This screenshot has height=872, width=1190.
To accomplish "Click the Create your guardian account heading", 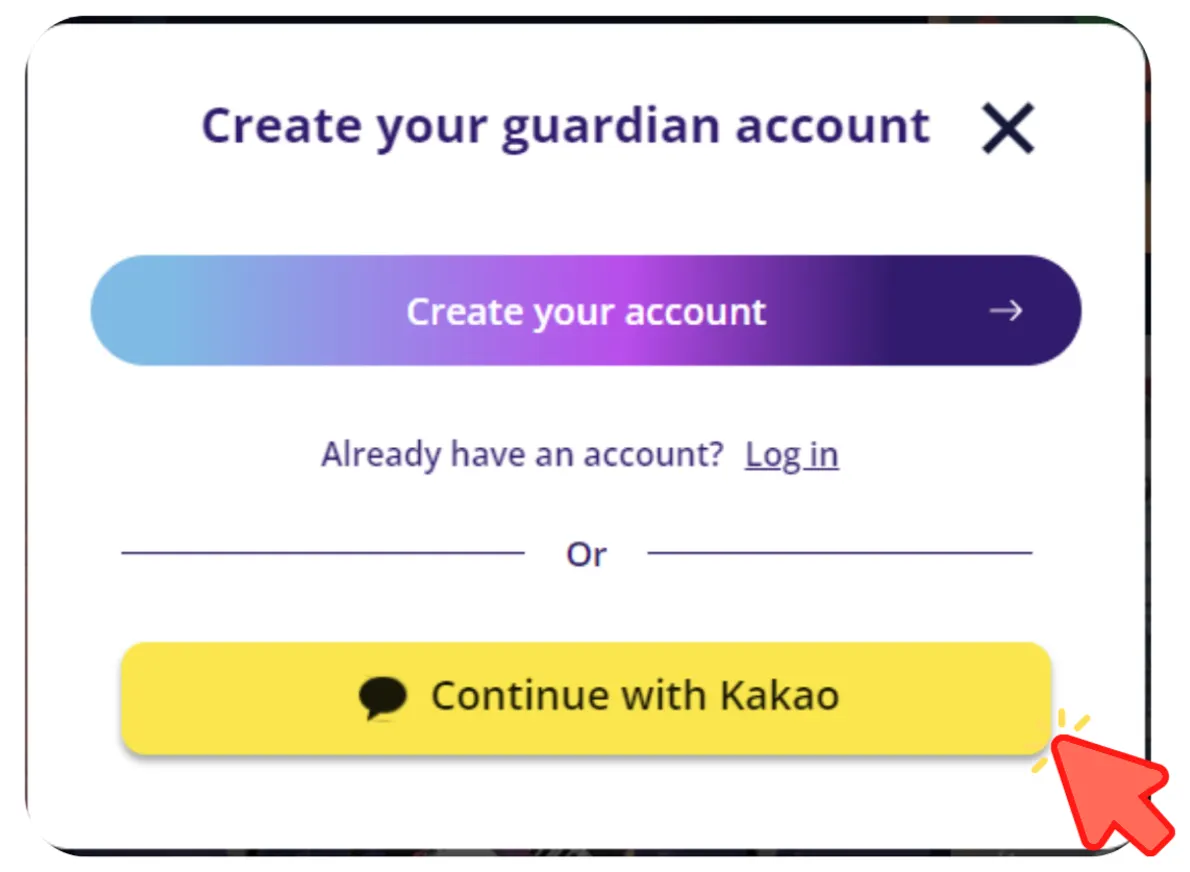I will [x=565, y=127].
